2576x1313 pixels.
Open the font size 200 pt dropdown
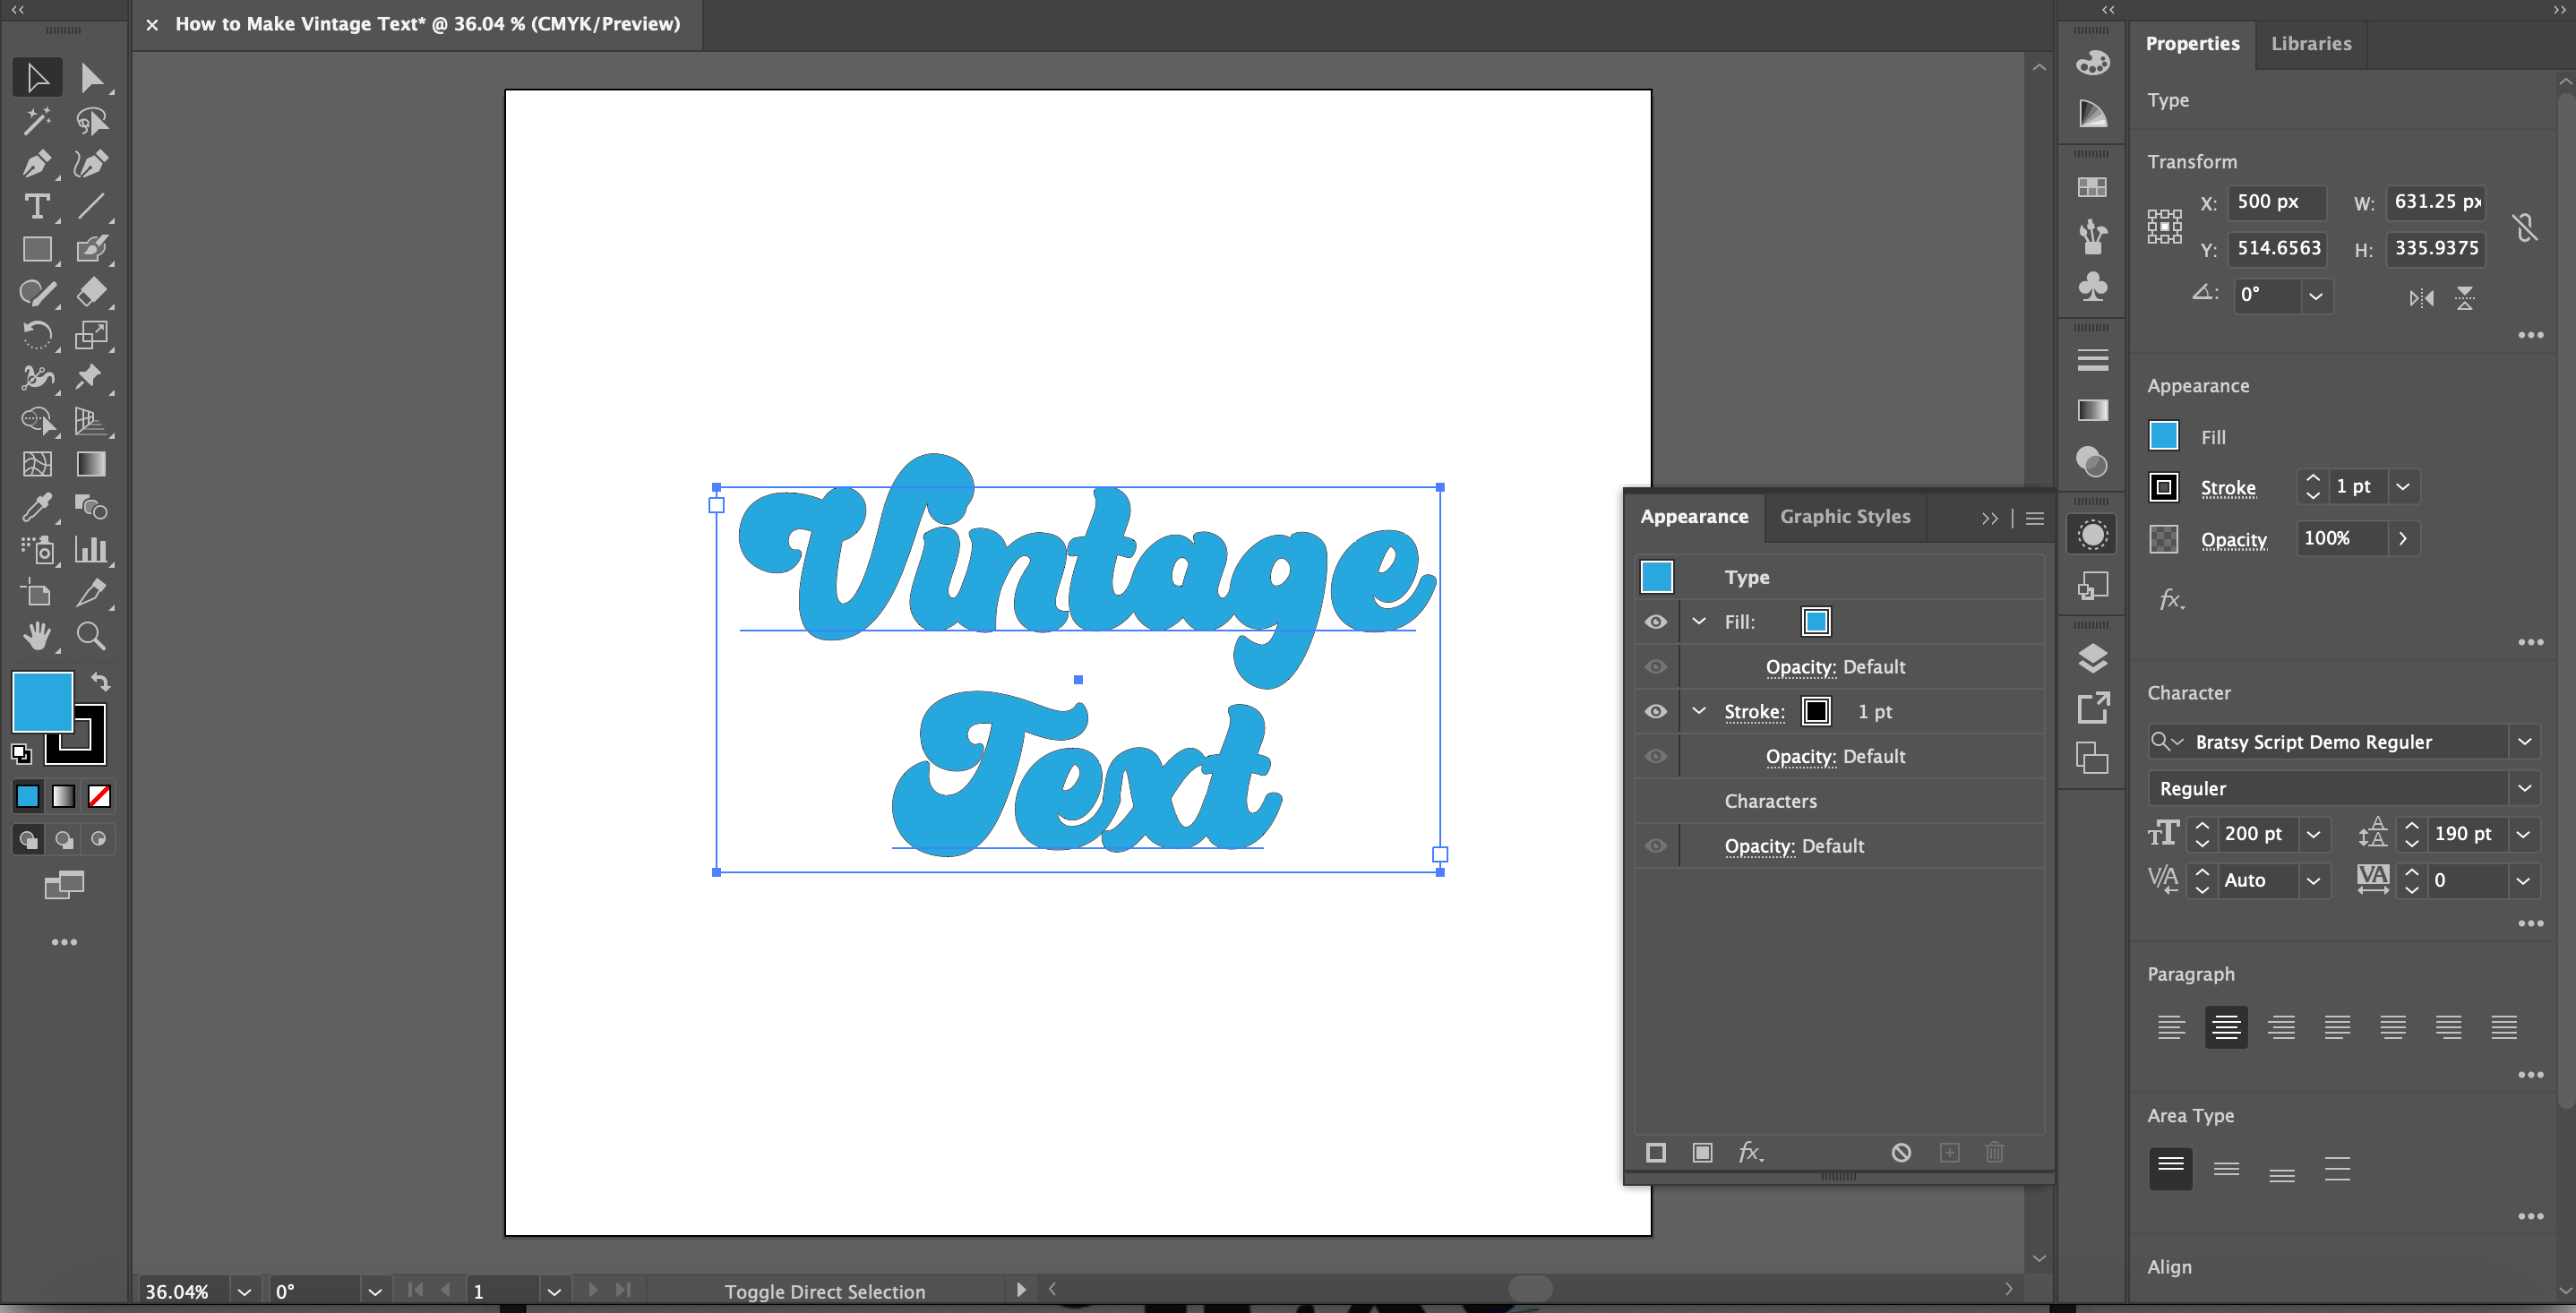[2313, 834]
